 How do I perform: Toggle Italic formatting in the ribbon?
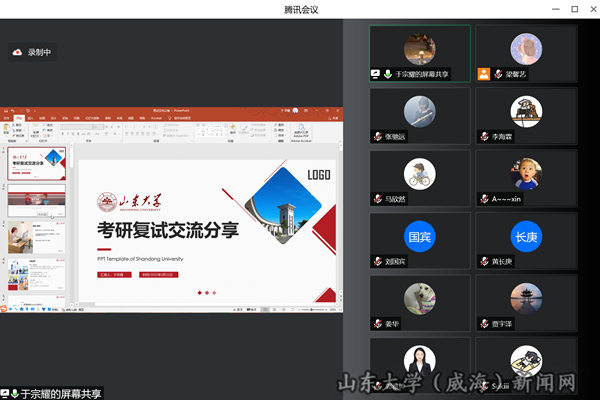click(x=68, y=134)
